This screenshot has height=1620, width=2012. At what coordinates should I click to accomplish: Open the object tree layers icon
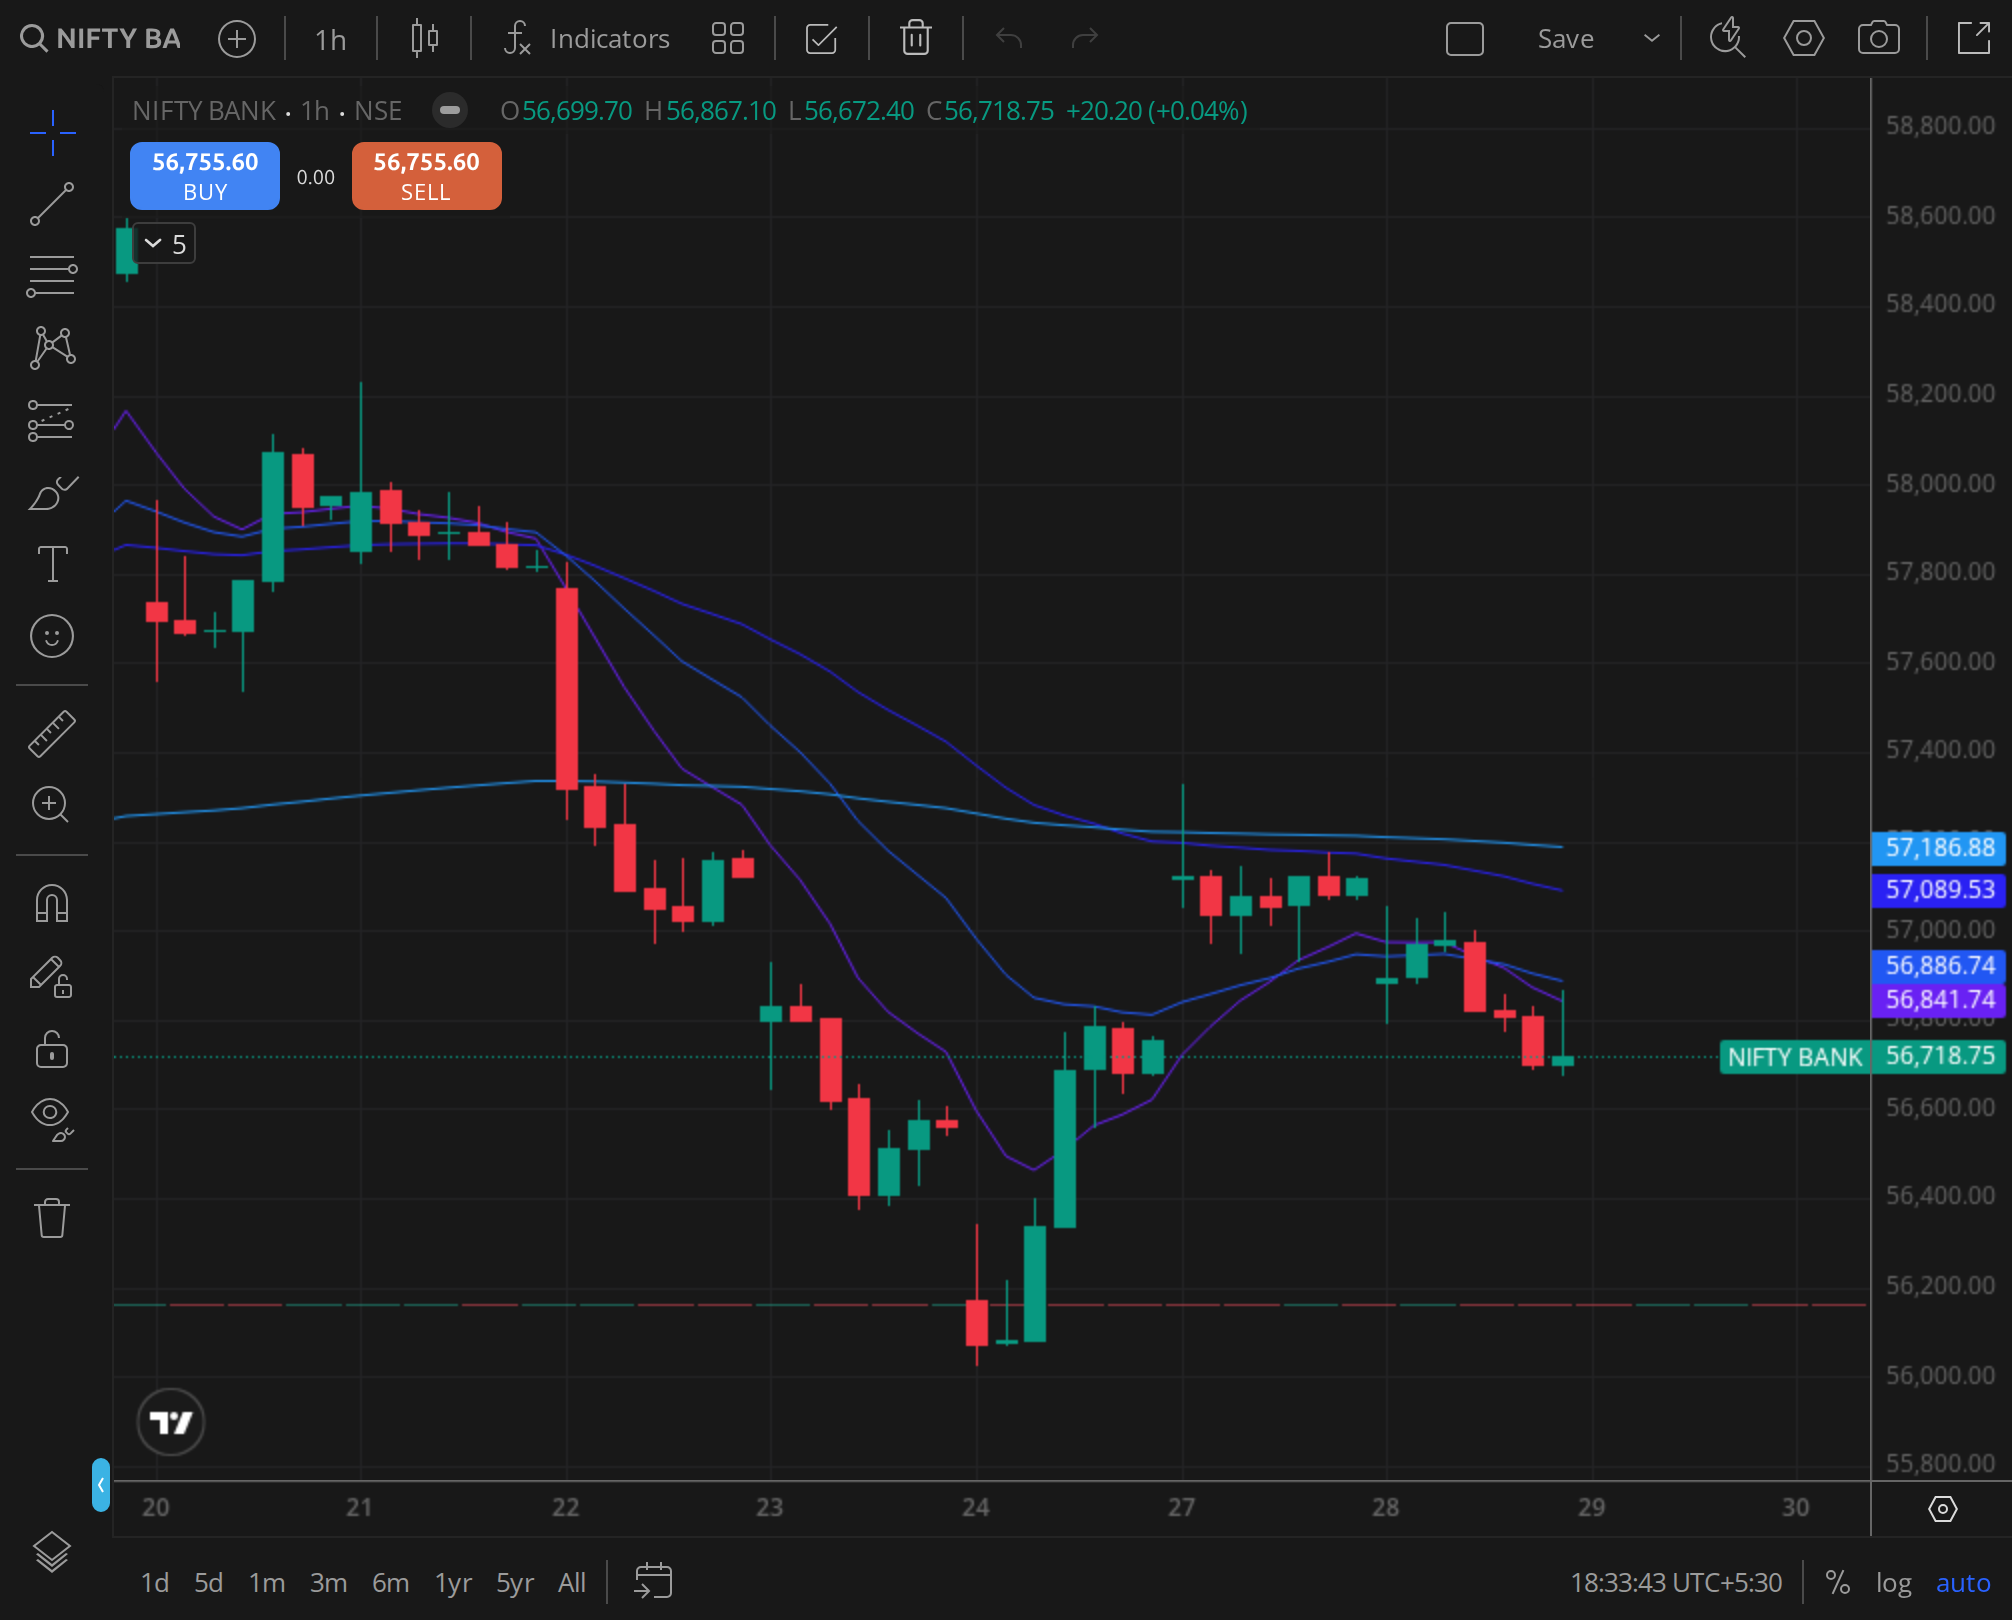coord(52,1551)
